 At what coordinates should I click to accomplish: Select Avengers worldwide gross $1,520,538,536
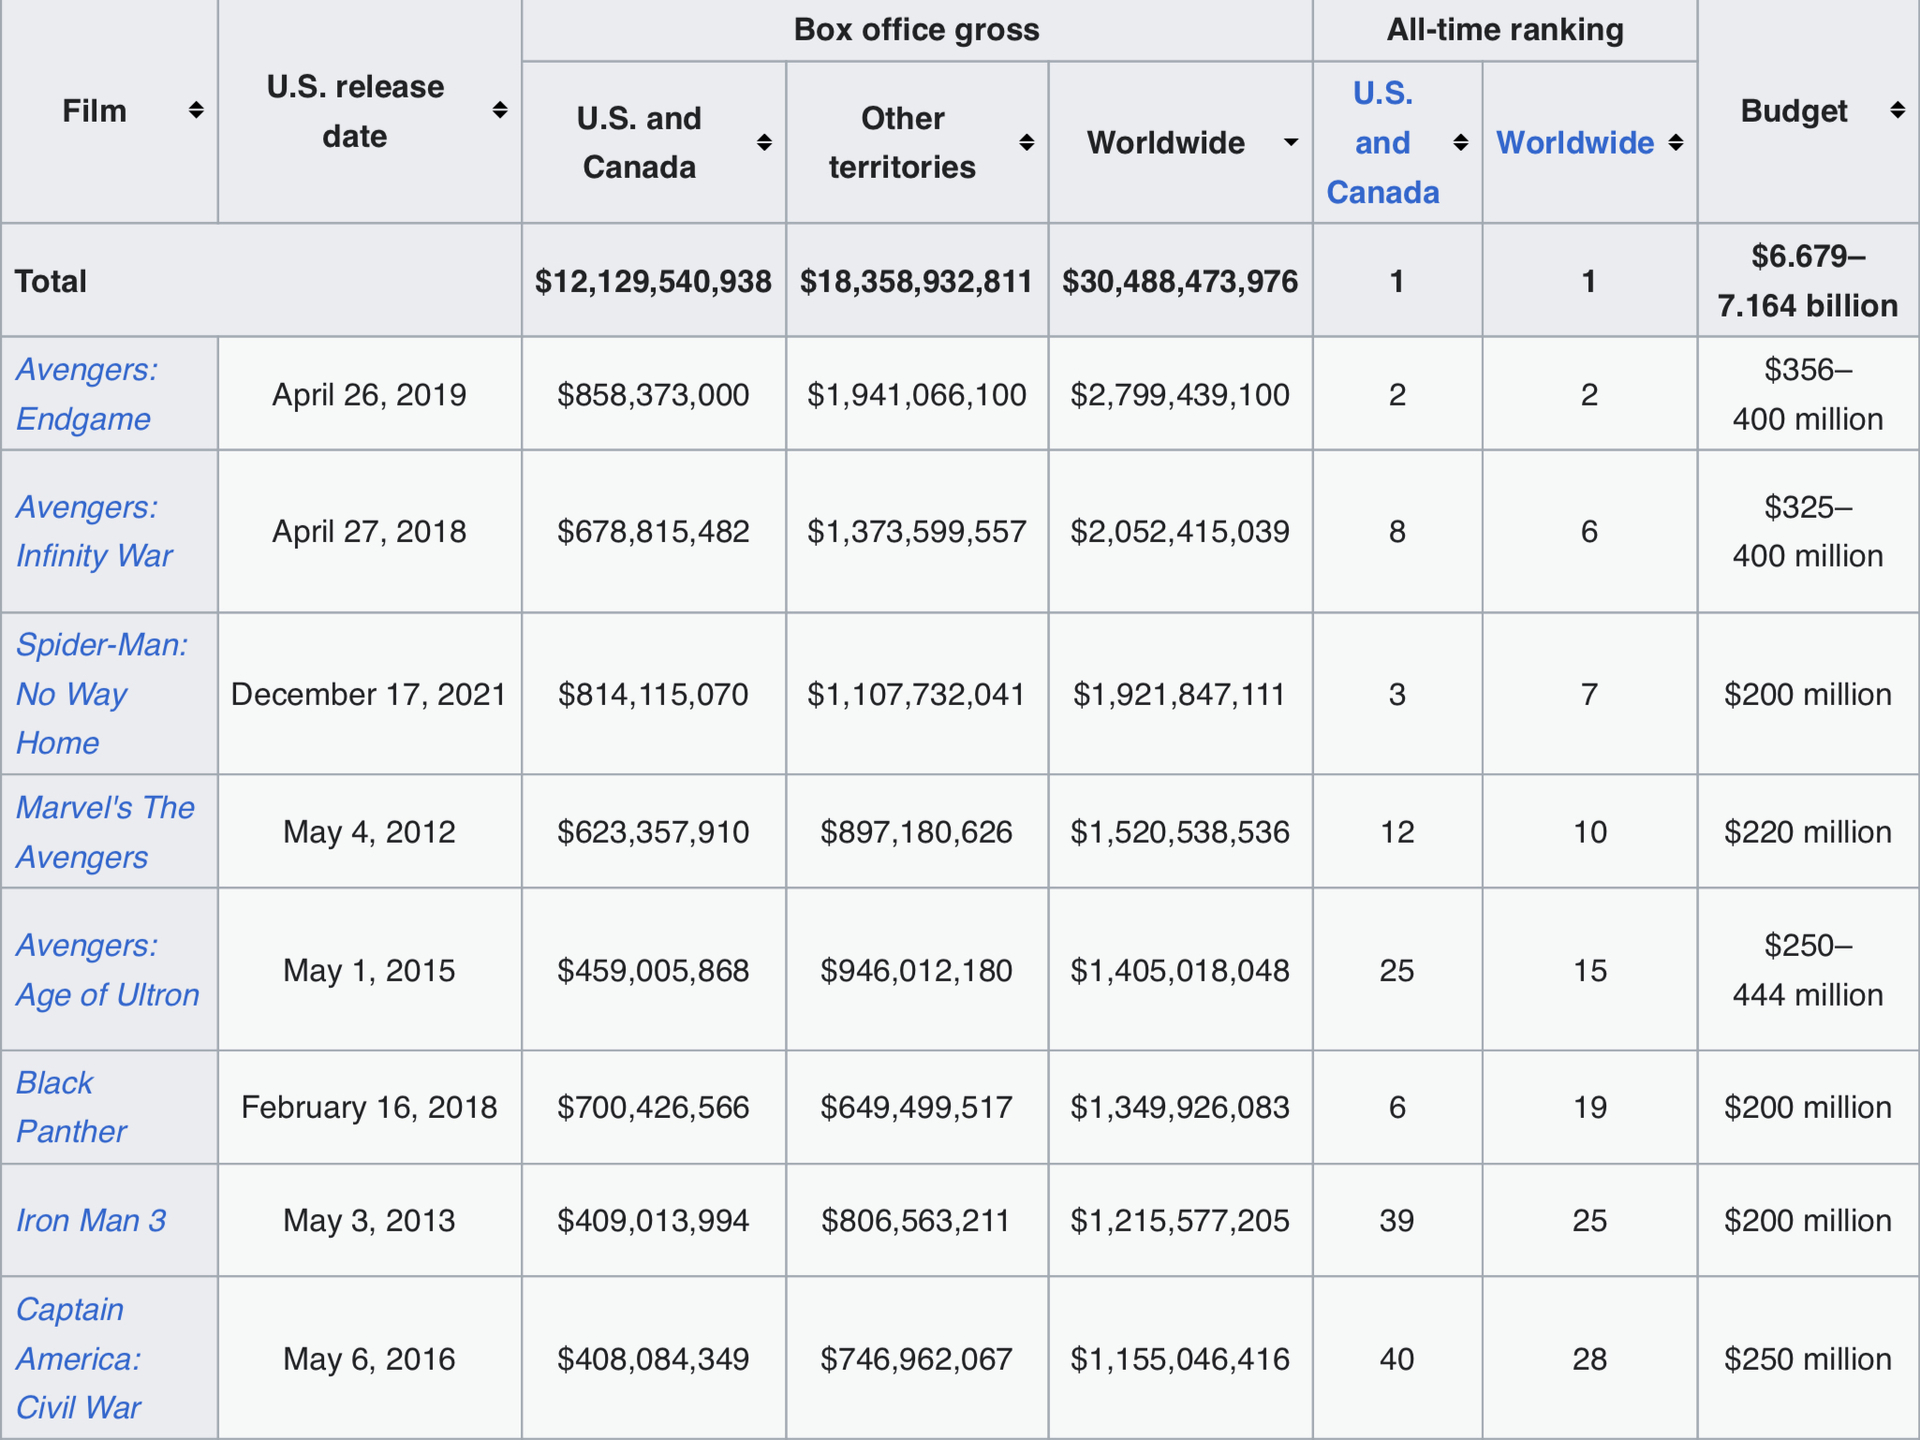[x=1180, y=832]
